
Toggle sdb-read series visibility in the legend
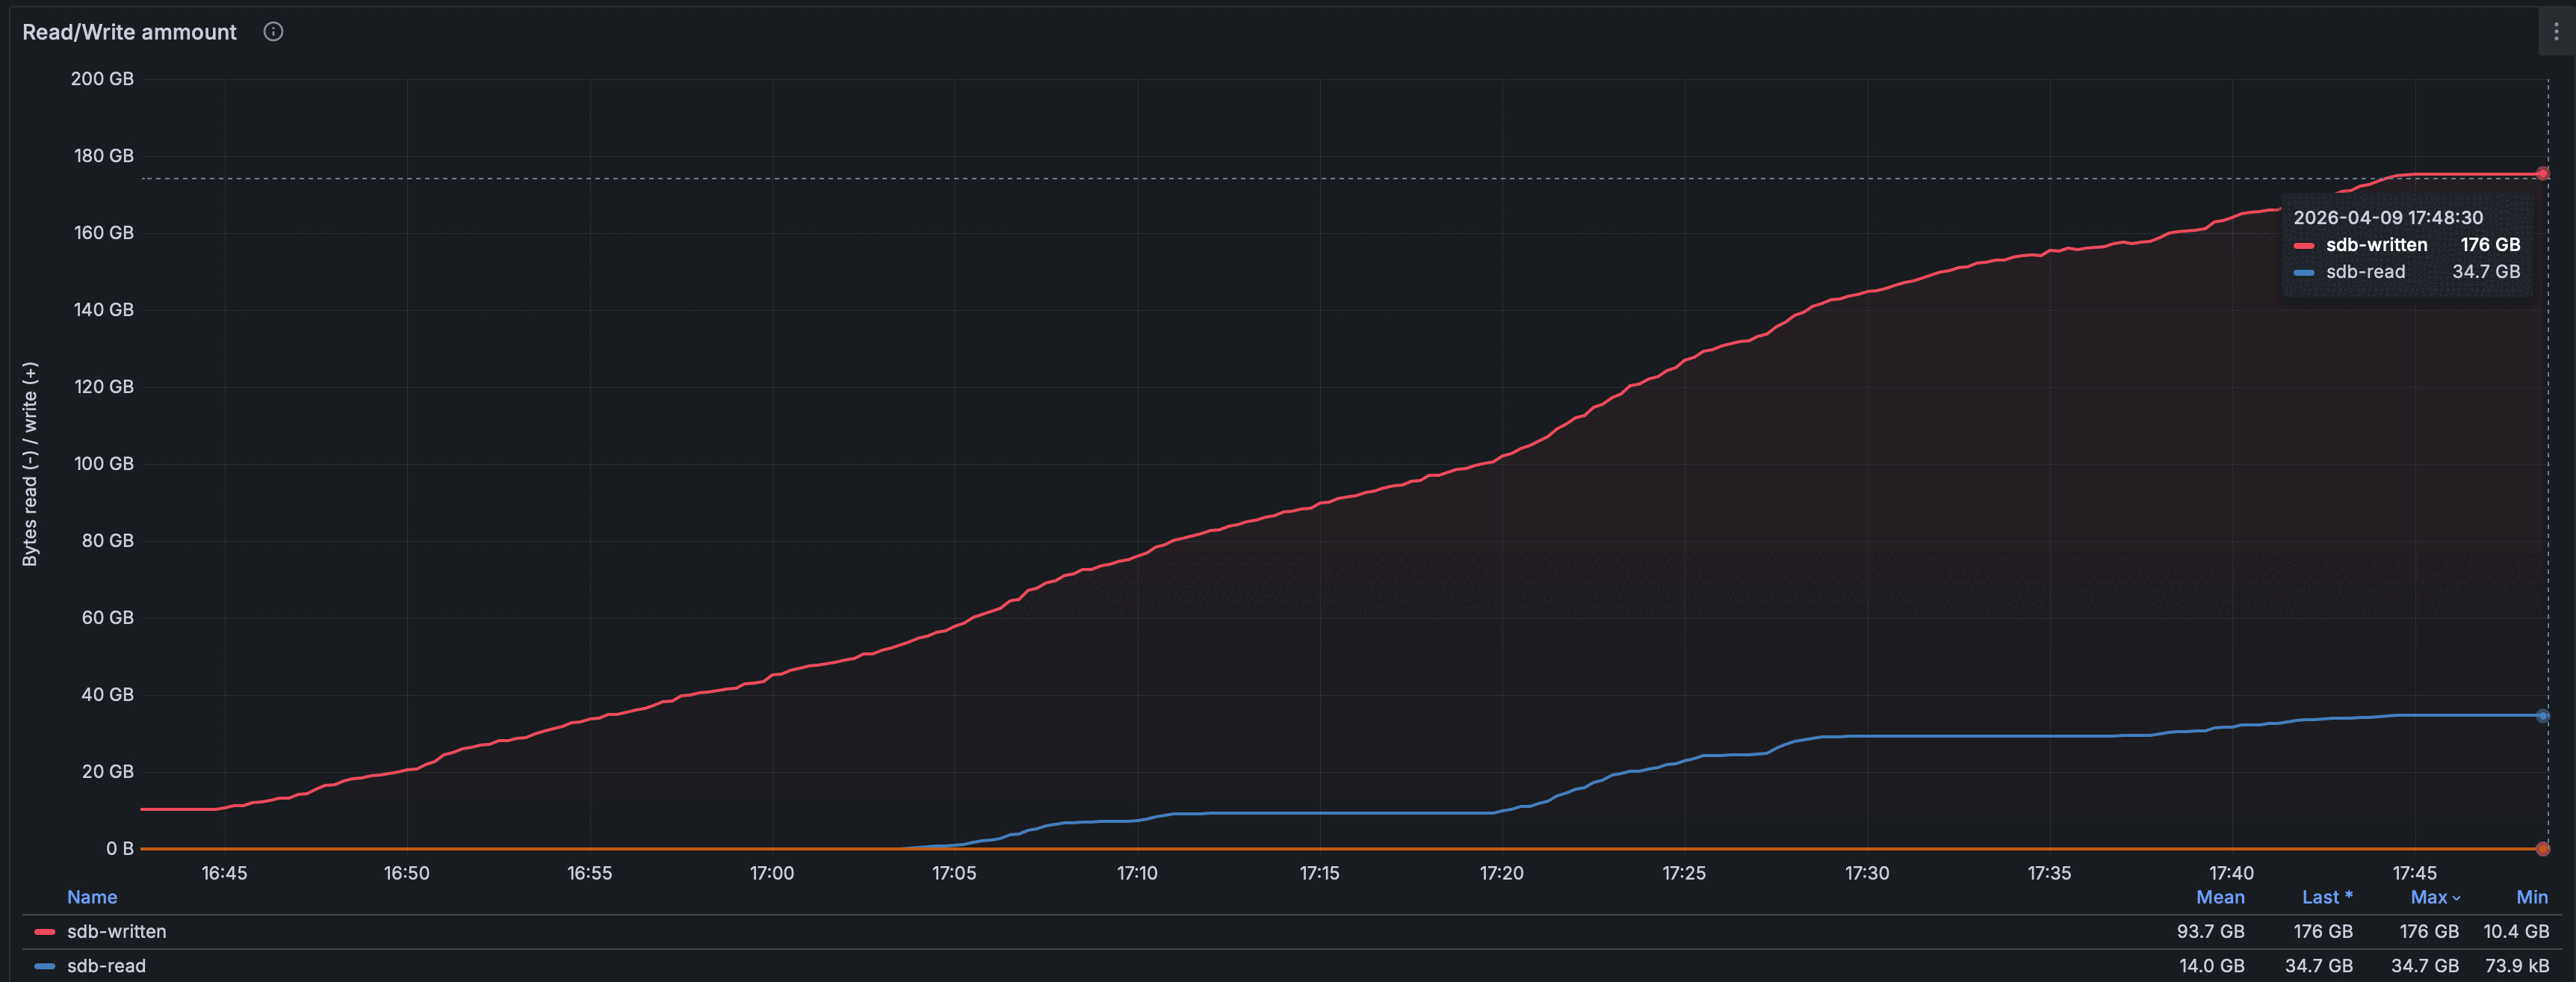click(106, 966)
